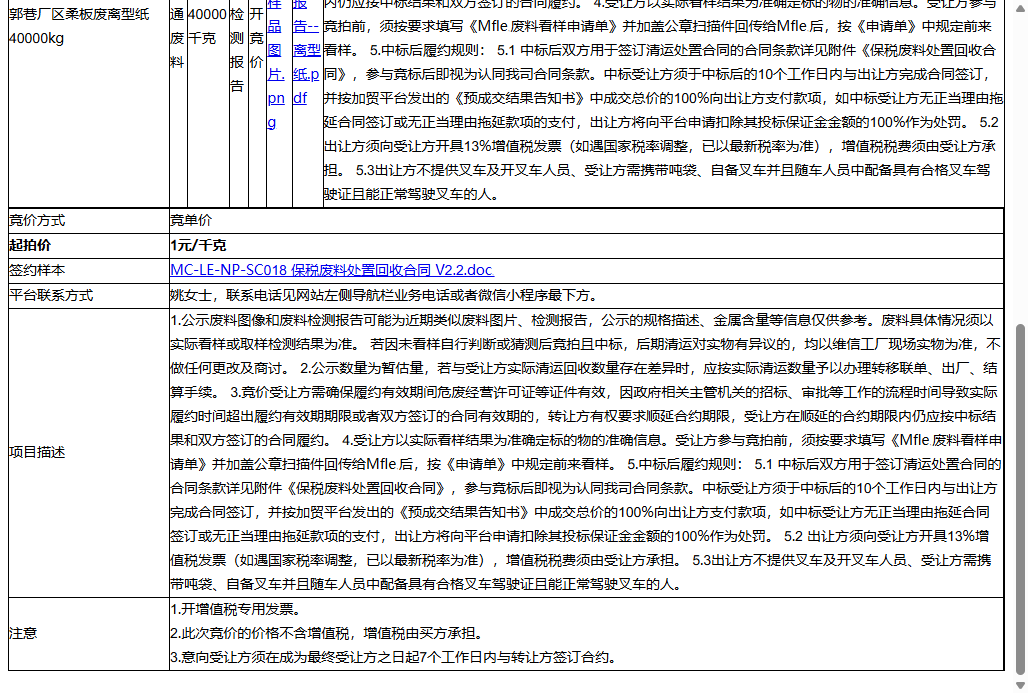1028x693 pixels.
Task: Click the line 1.开增值税专用发票。
Action: point(235,609)
